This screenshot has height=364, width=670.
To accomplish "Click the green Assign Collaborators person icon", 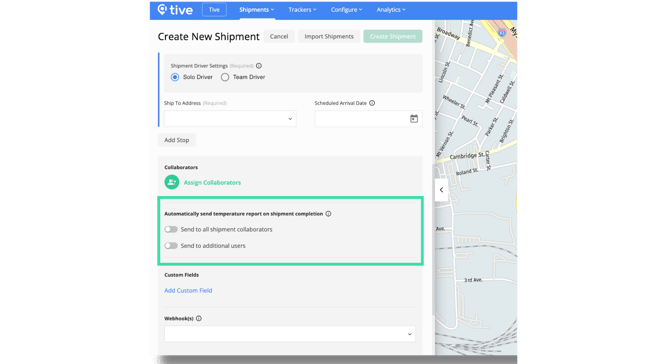I will (172, 182).
